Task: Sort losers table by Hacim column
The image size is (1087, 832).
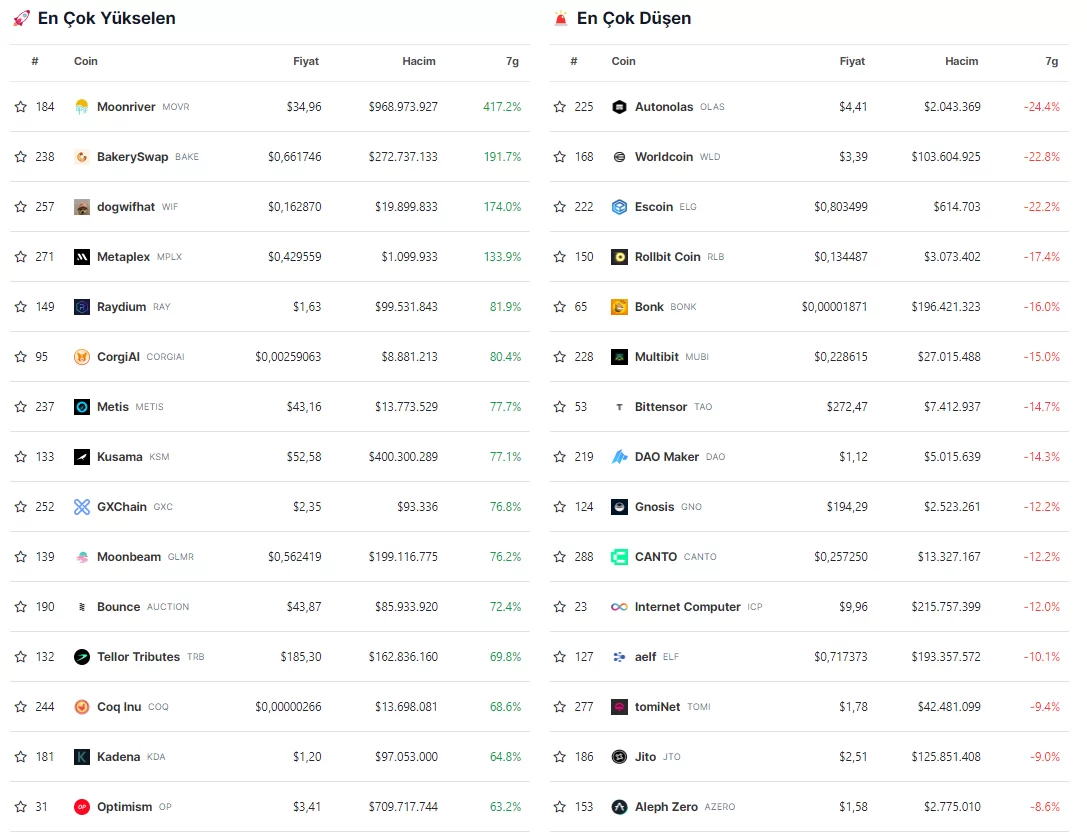Action: 962,61
